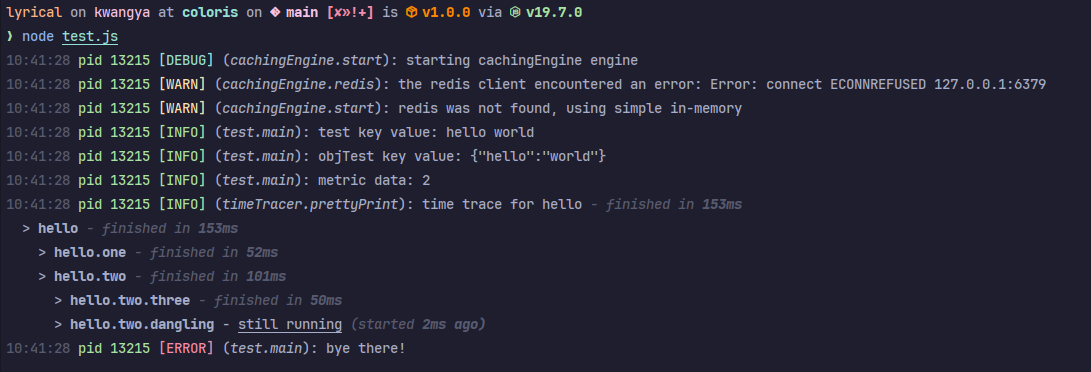Click the [WARN] tag on cachingEngine.redis line
Screen dimensions: 1091x372
point(182,84)
